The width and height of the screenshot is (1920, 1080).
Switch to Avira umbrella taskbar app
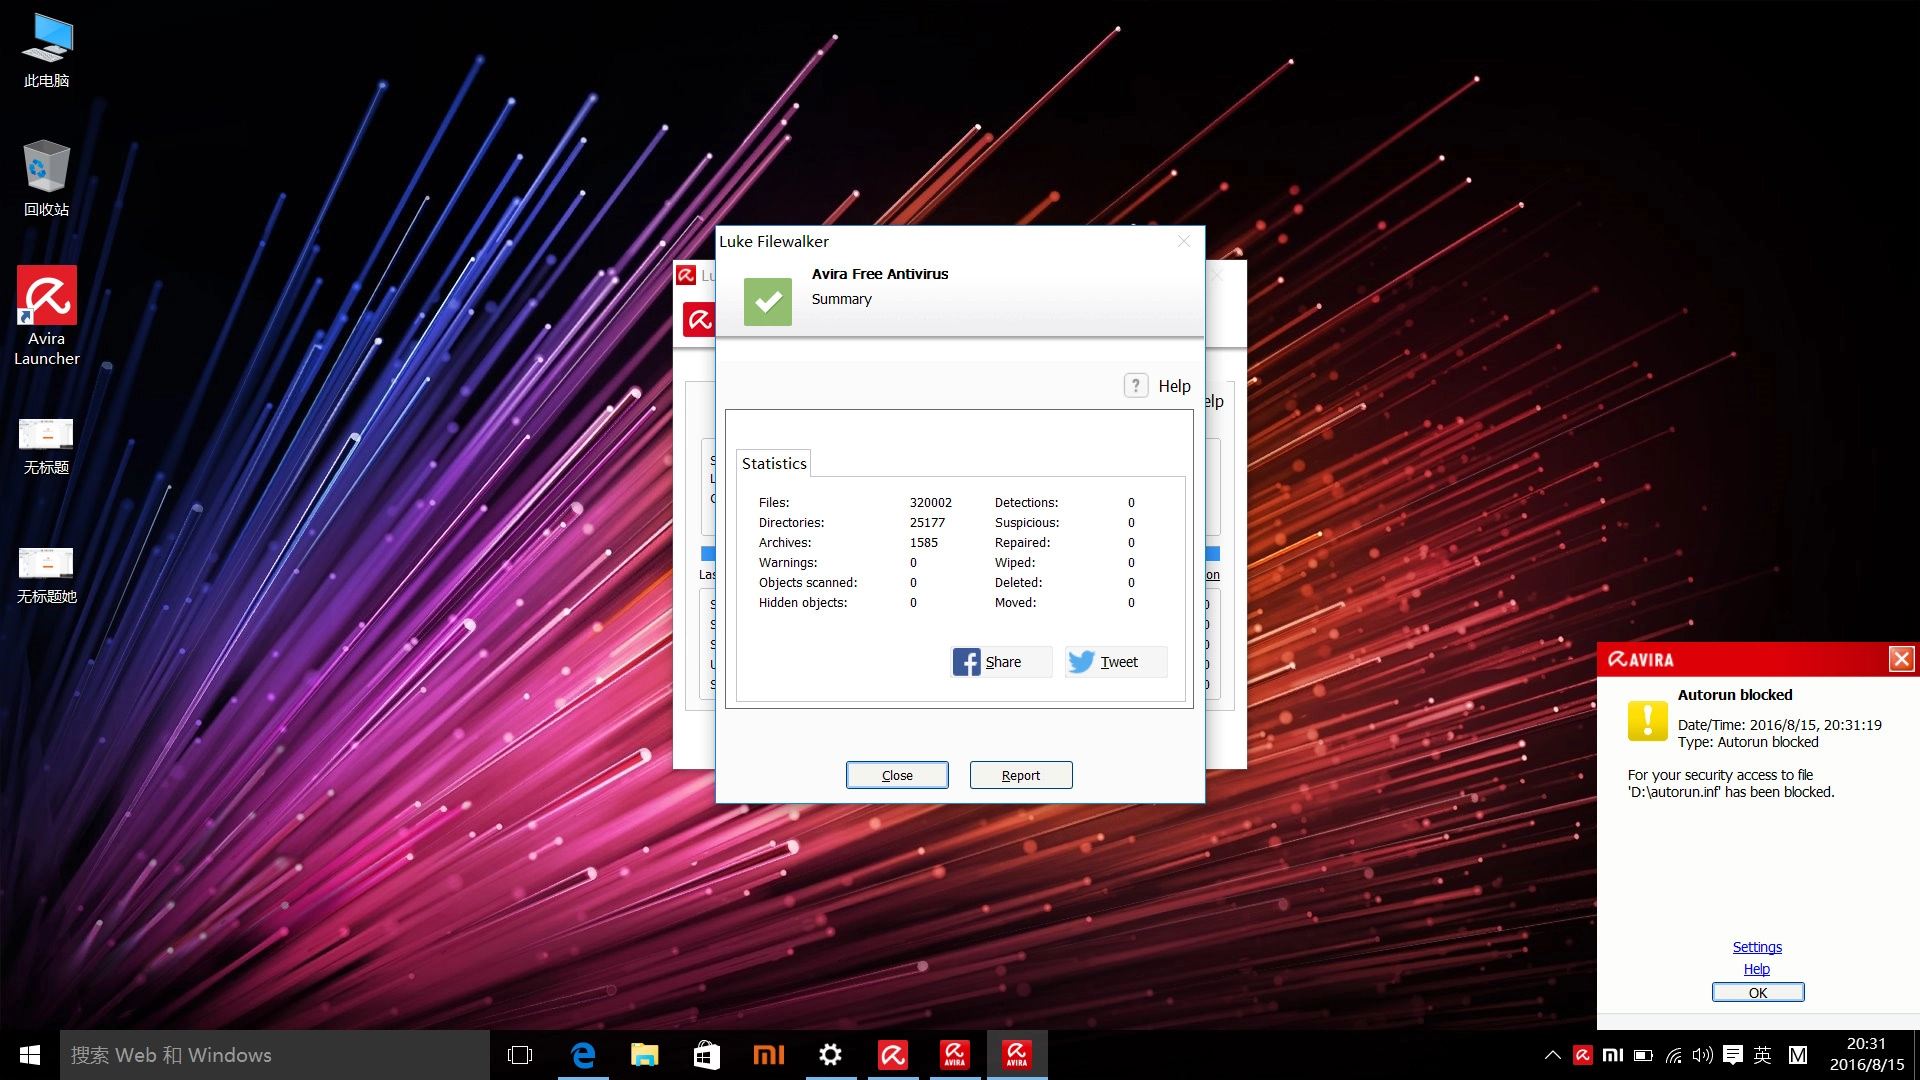(893, 1055)
